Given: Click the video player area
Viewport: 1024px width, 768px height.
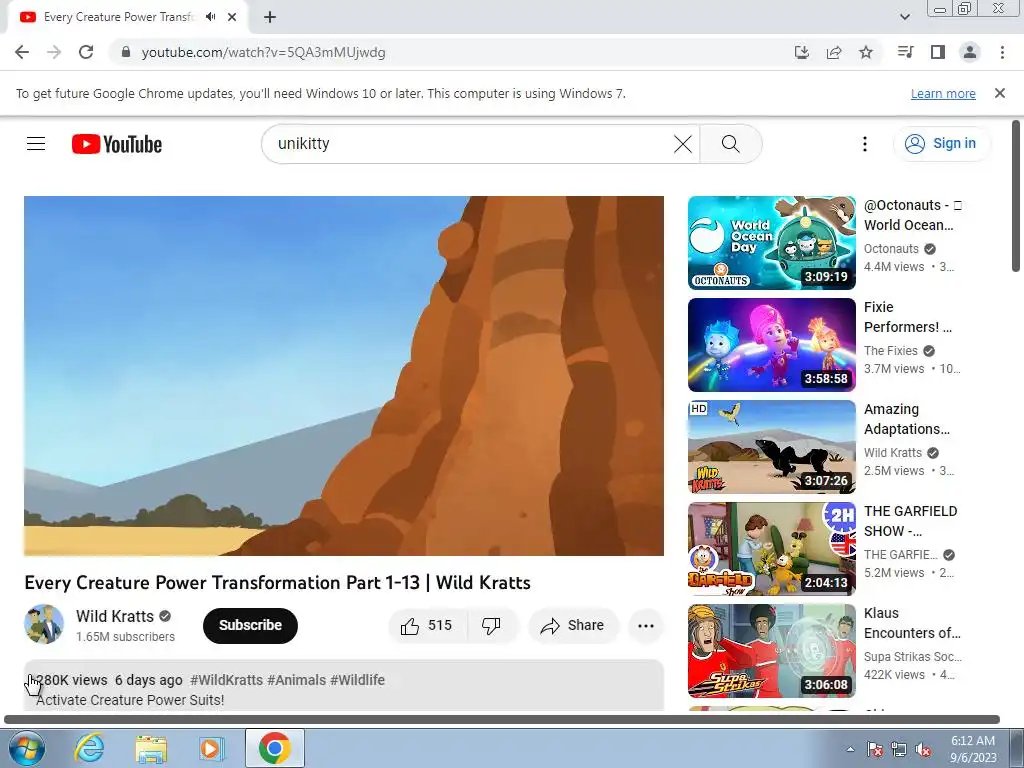Looking at the screenshot, I should tap(344, 376).
